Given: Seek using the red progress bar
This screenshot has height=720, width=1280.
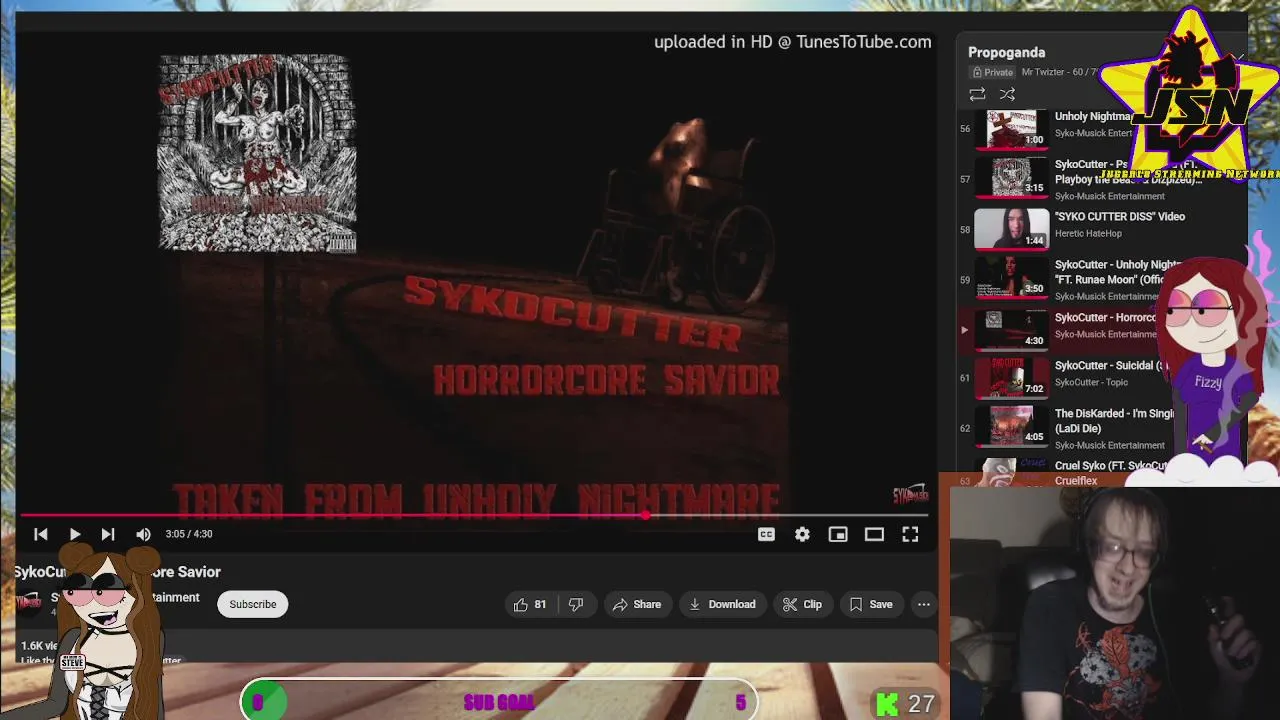Looking at the screenshot, I should (474, 516).
